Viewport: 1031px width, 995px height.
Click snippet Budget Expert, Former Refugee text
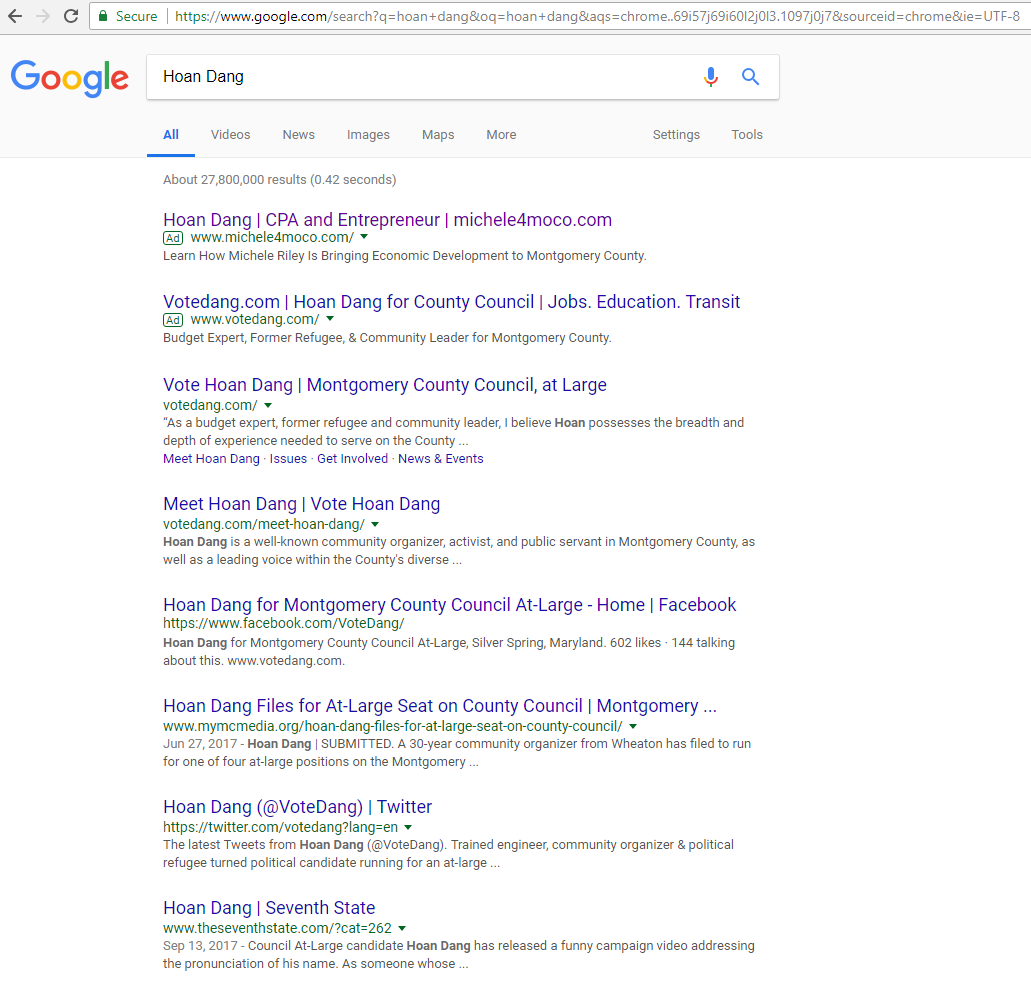pos(387,338)
